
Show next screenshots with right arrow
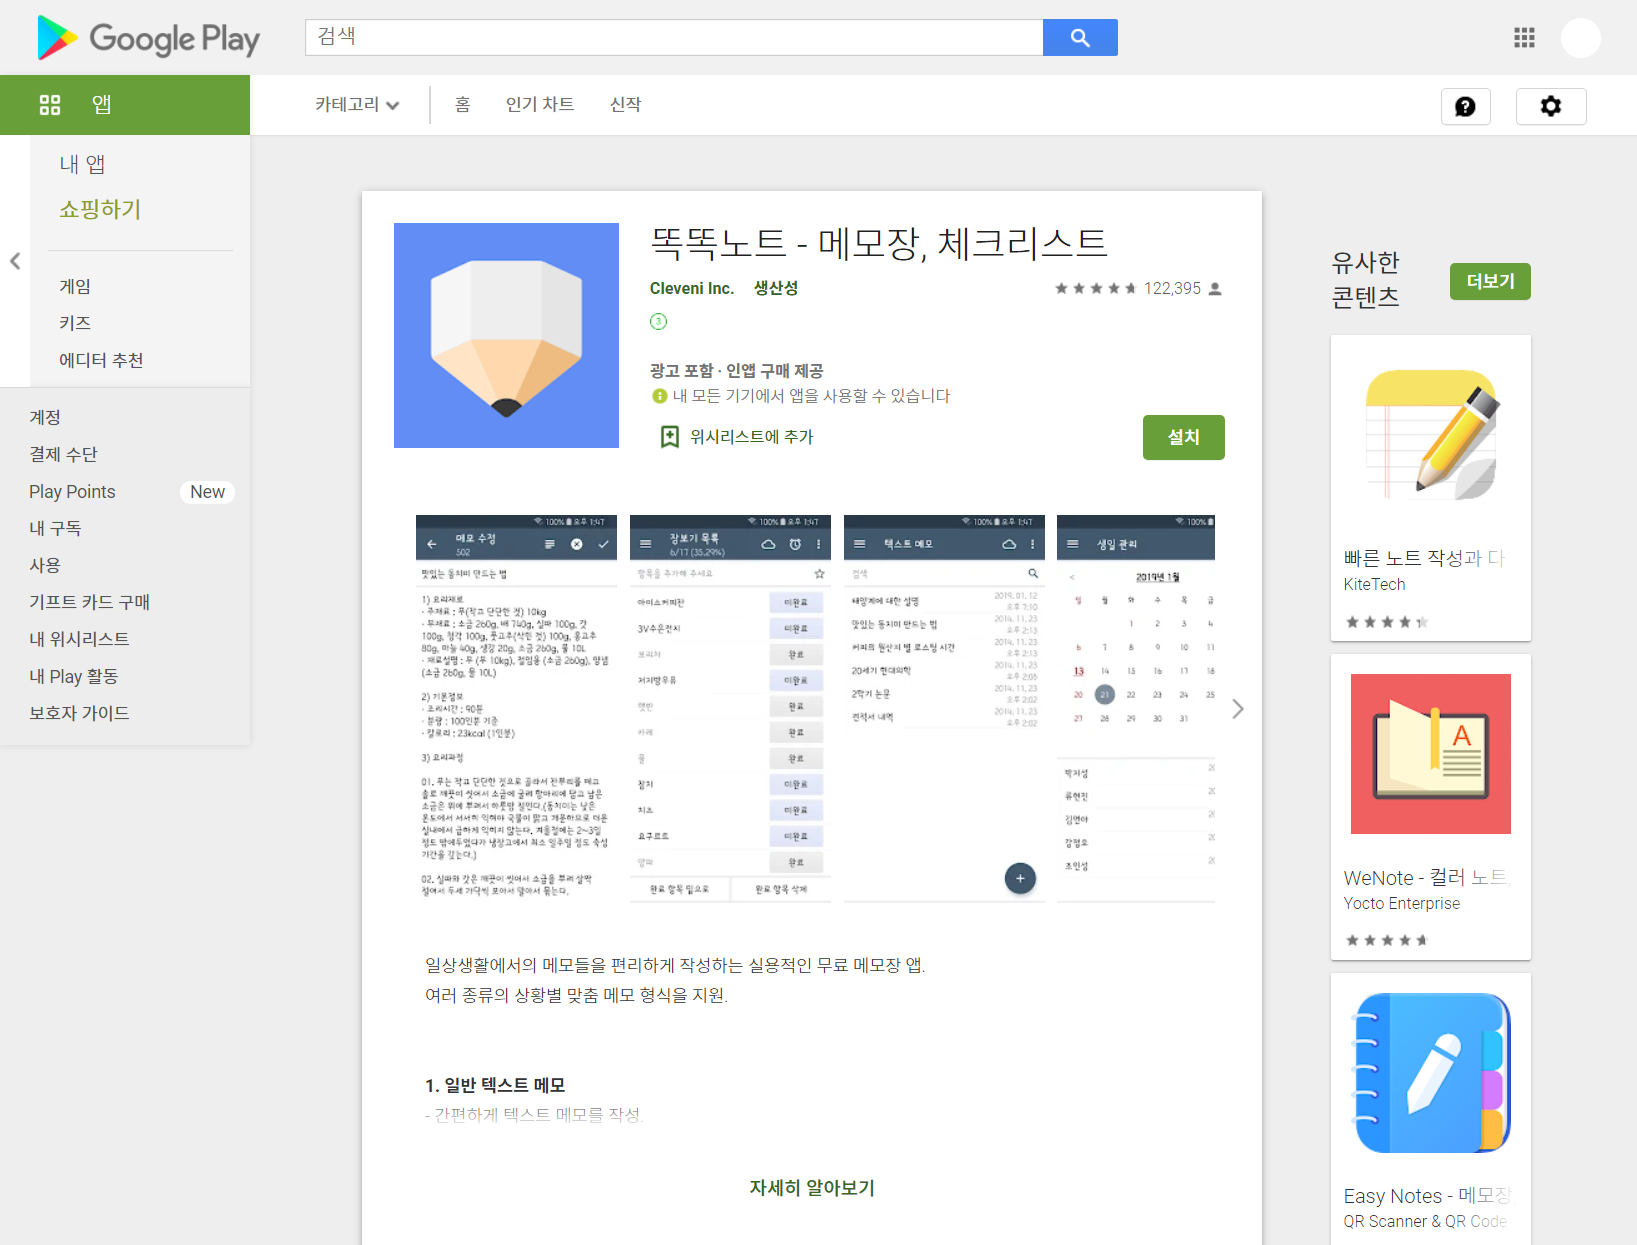click(x=1238, y=709)
